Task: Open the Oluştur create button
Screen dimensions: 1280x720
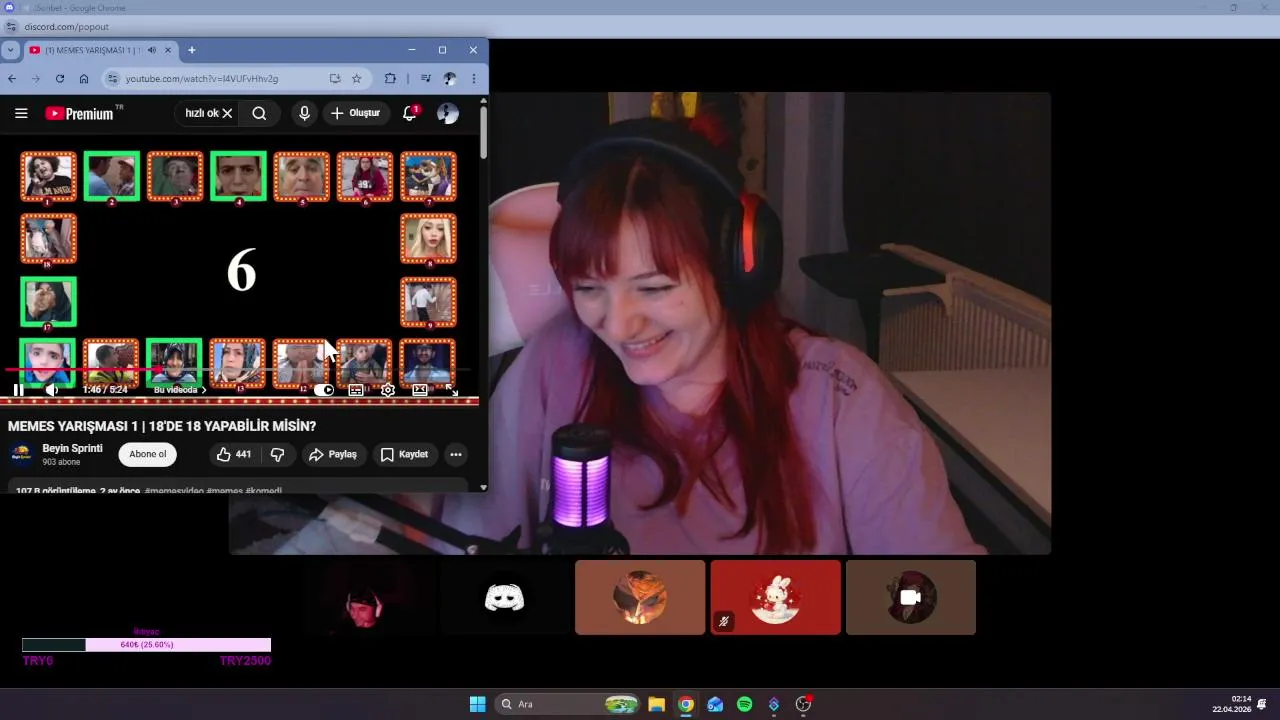Action: pos(356,113)
